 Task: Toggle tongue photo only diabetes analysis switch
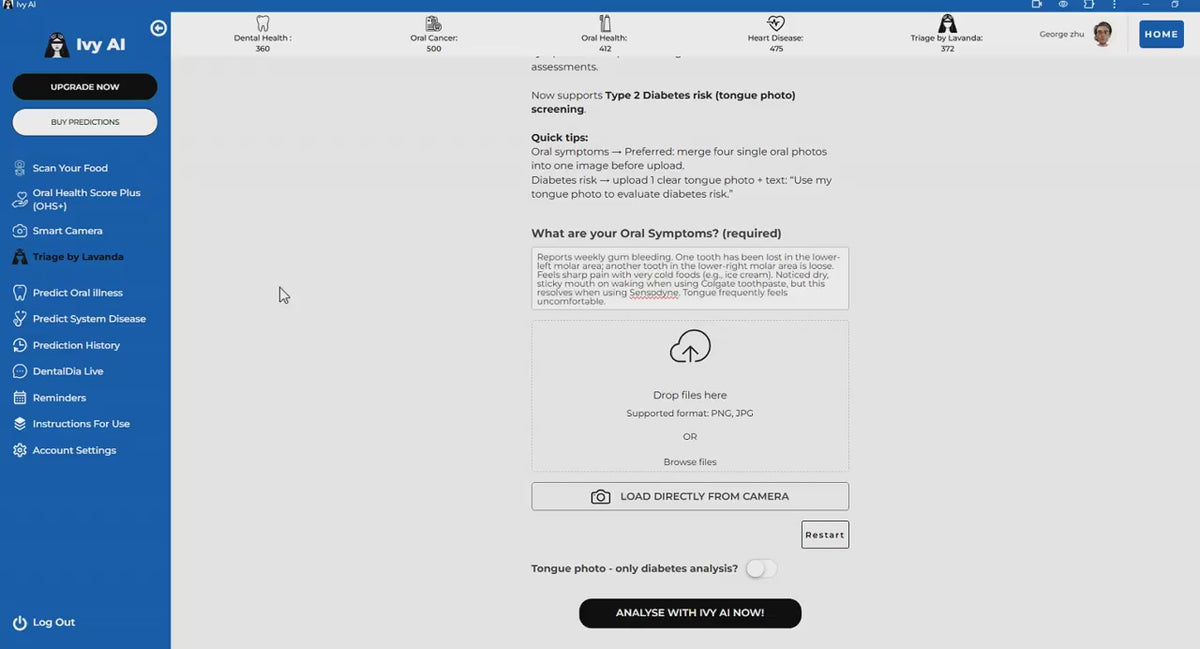[760, 568]
